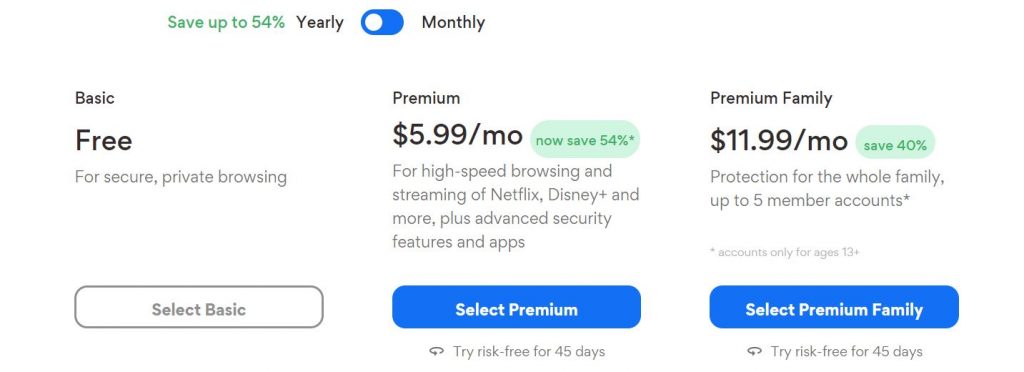
Task: Click the $5.99/mo price
Action: [457, 134]
